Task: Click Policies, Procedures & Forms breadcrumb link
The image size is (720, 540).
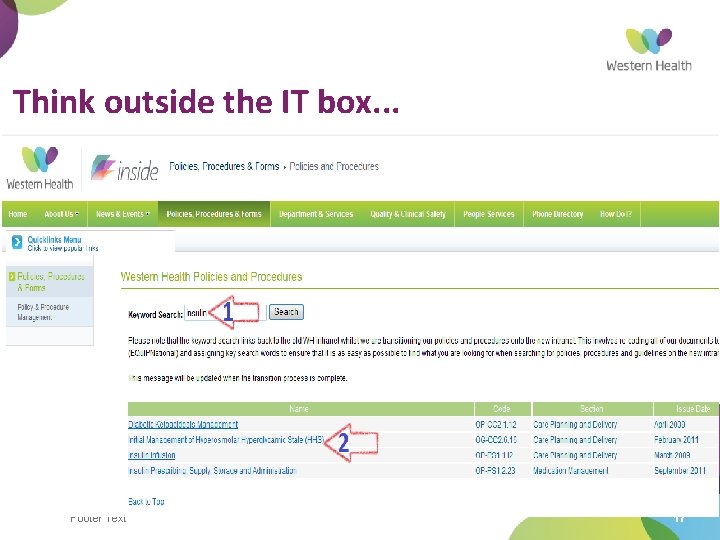Action: [224, 166]
